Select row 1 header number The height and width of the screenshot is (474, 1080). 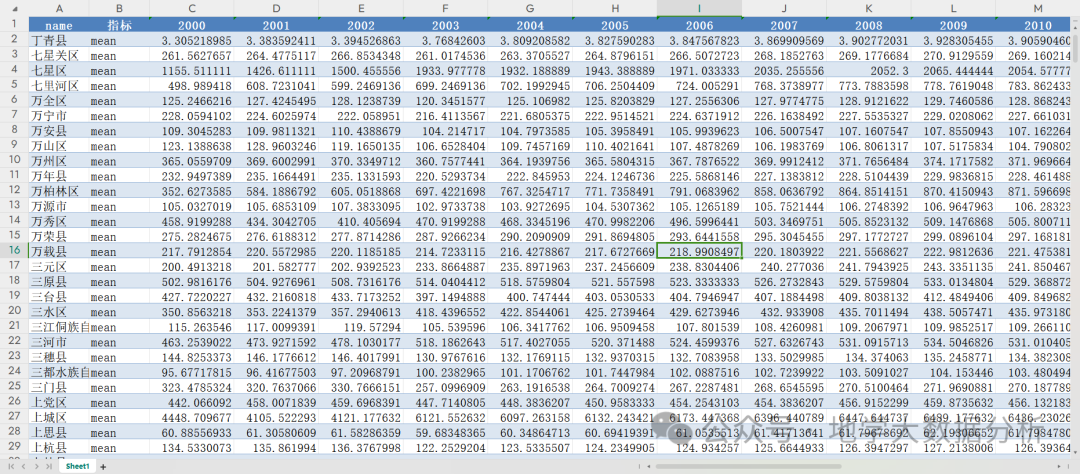click(x=14, y=25)
